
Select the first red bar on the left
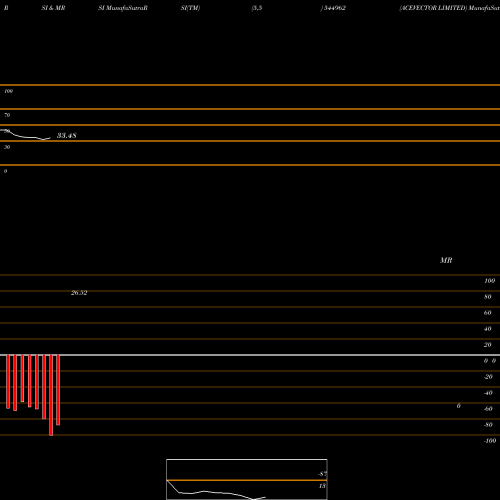8,382
